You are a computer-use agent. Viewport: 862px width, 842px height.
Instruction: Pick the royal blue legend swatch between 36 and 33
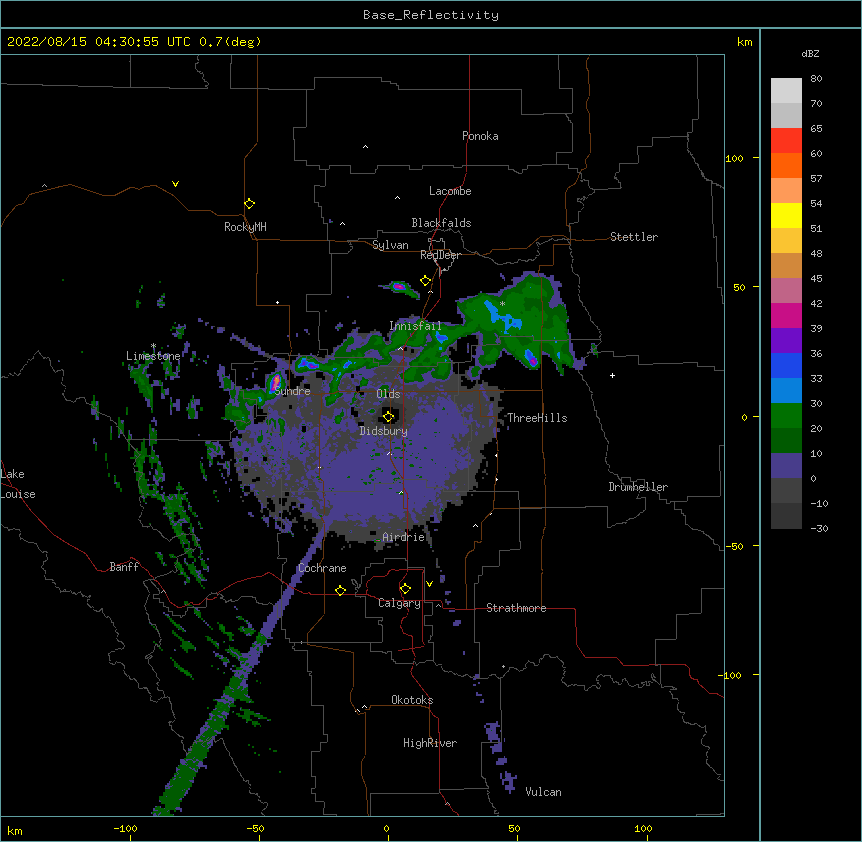(x=786, y=365)
